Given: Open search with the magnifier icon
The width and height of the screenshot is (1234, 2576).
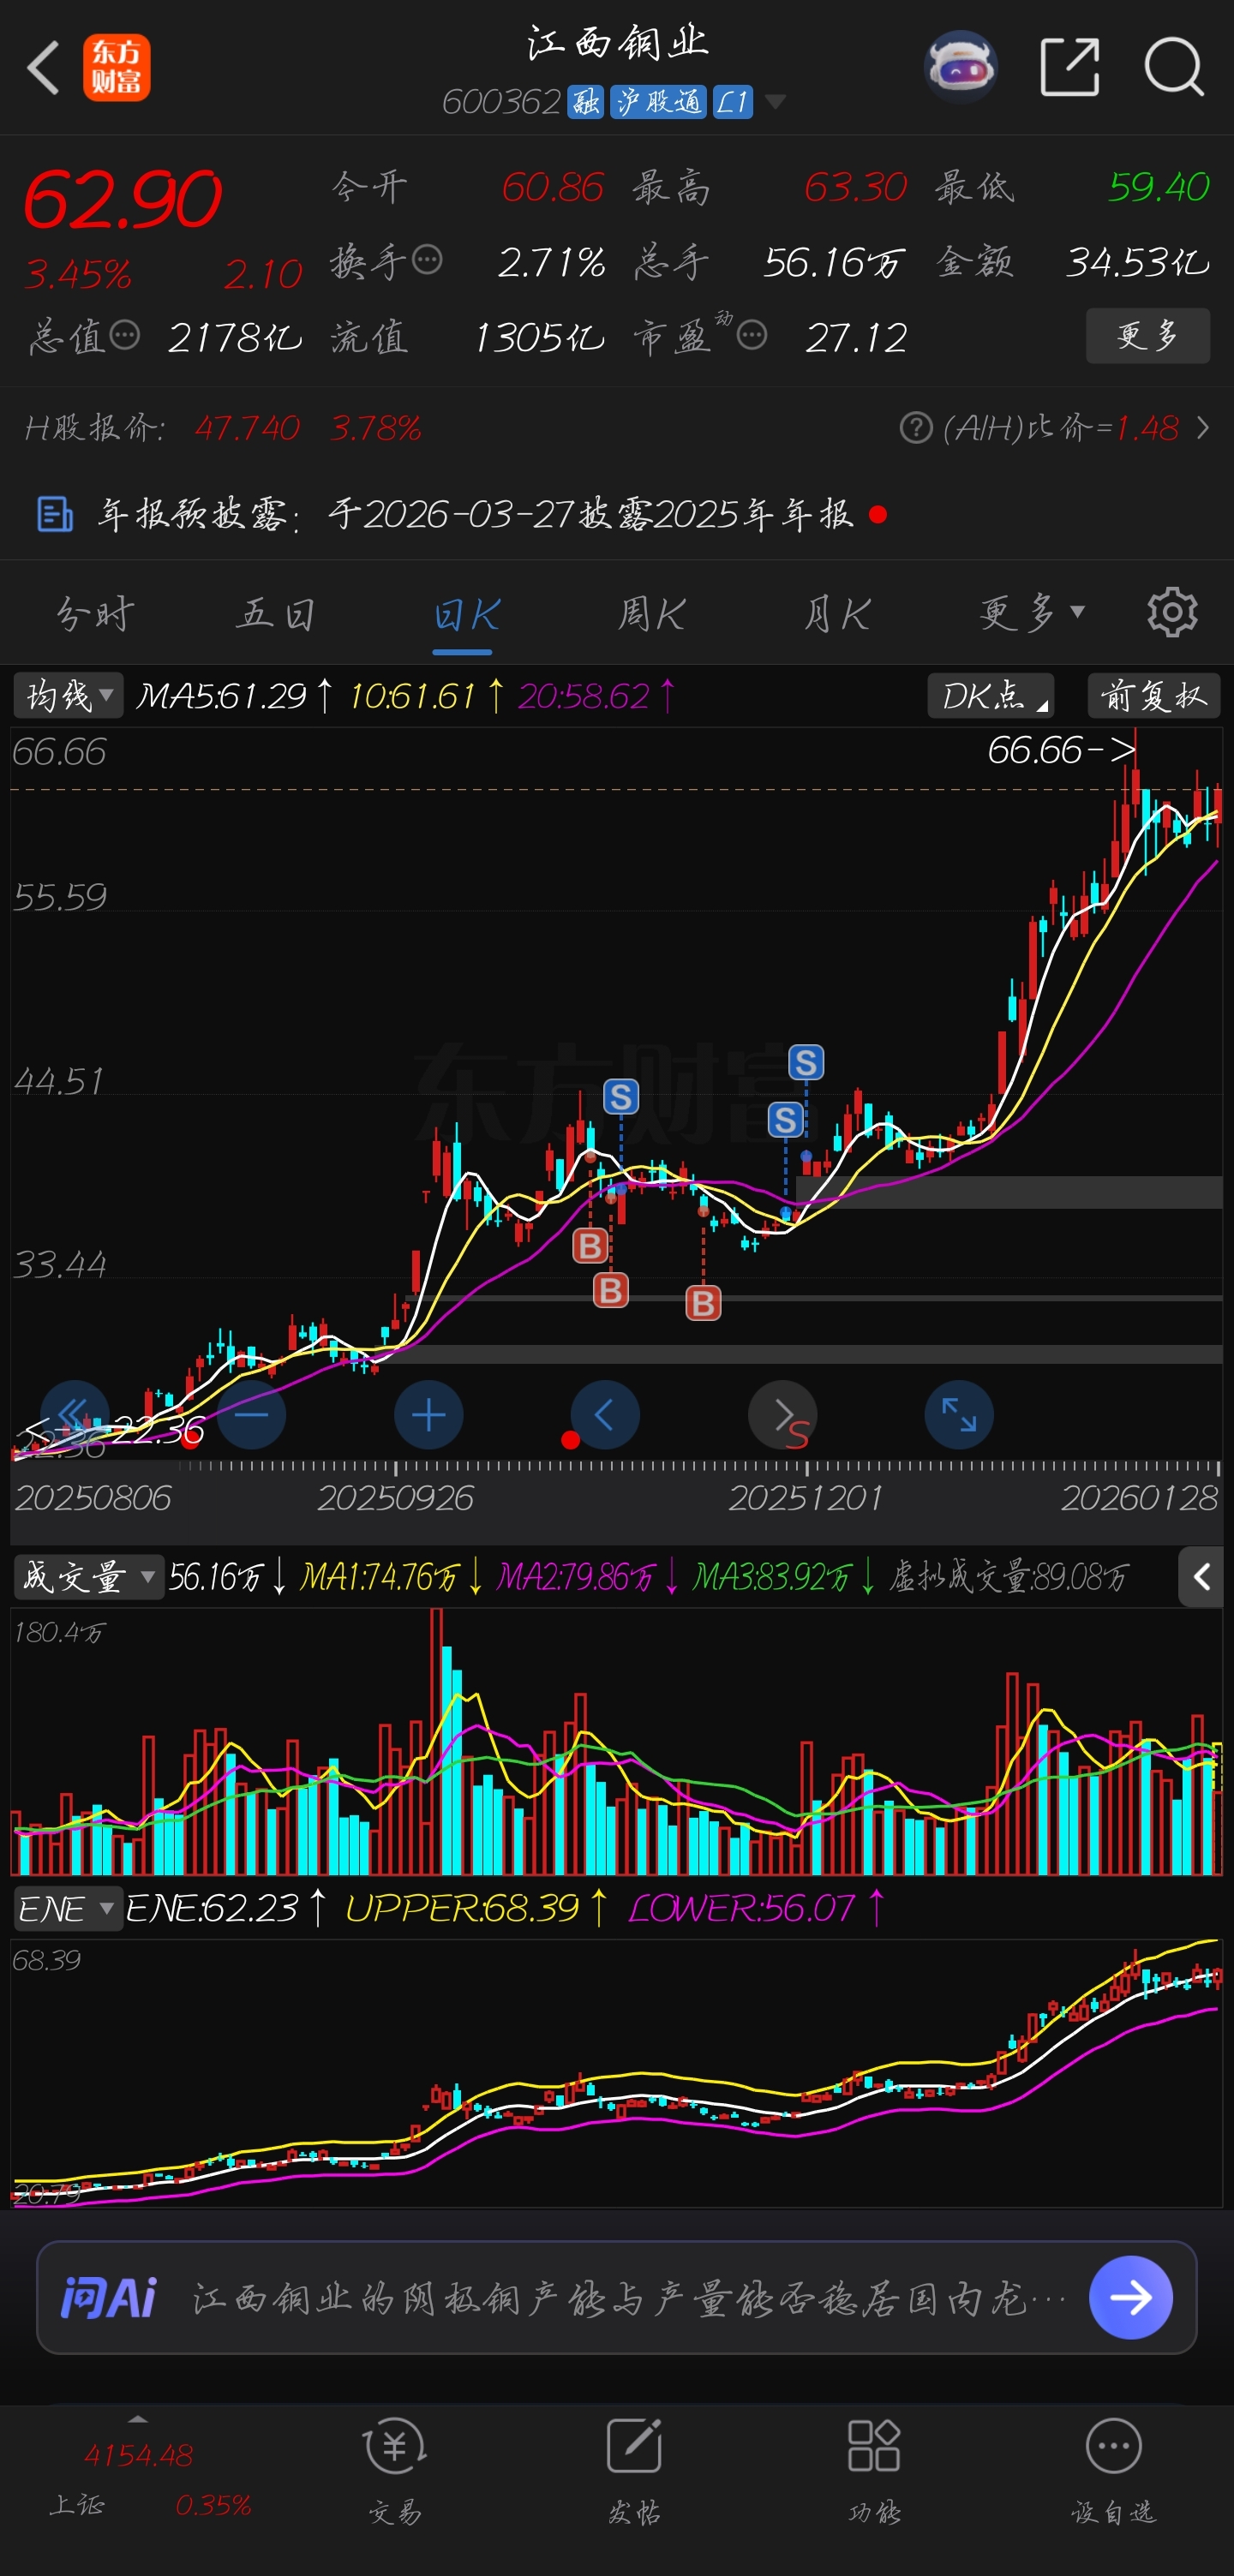Looking at the screenshot, I should pos(1174,67).
